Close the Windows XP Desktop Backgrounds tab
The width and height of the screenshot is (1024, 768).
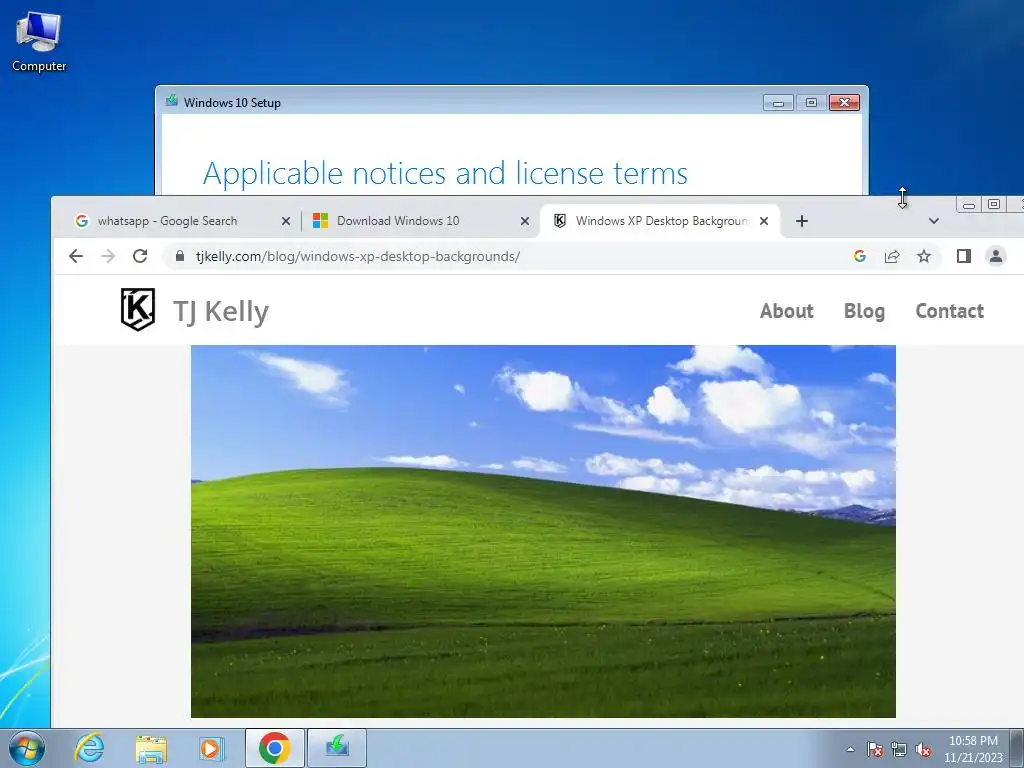click(x=763, y=221)
